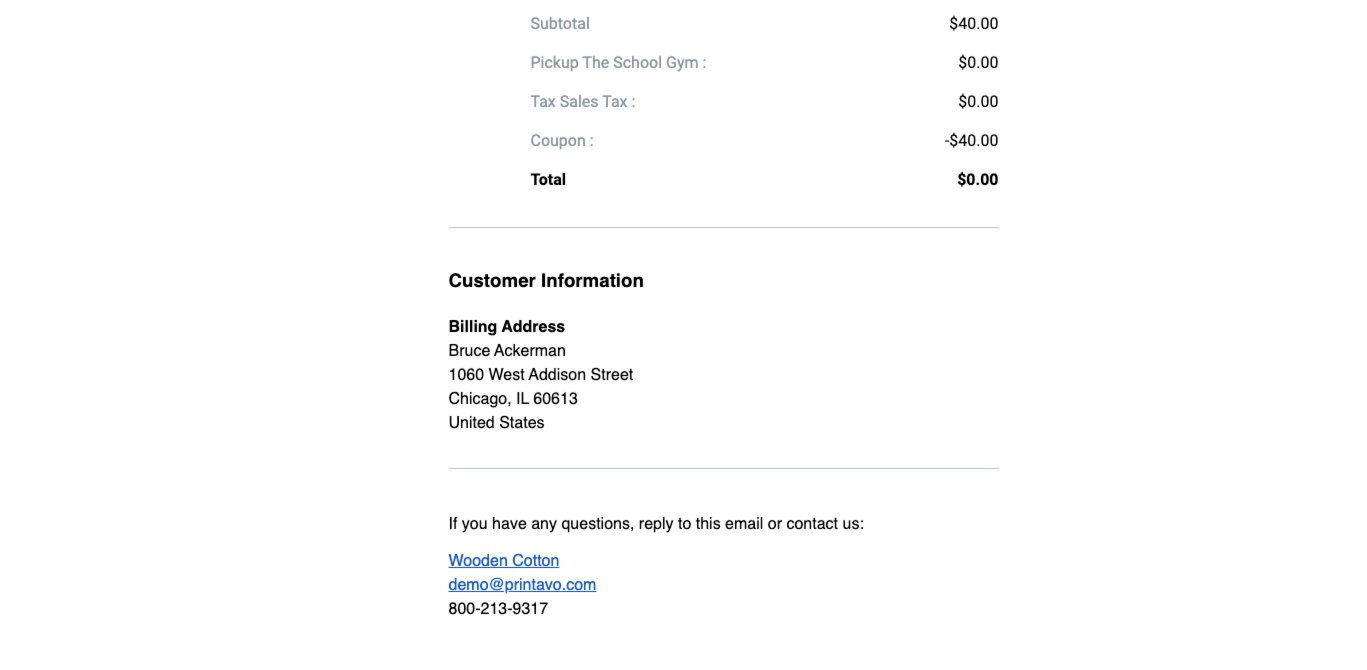Click the 1060 West Addison Street line
This screenshot has width=1367, height=670.
pos(541,375)
